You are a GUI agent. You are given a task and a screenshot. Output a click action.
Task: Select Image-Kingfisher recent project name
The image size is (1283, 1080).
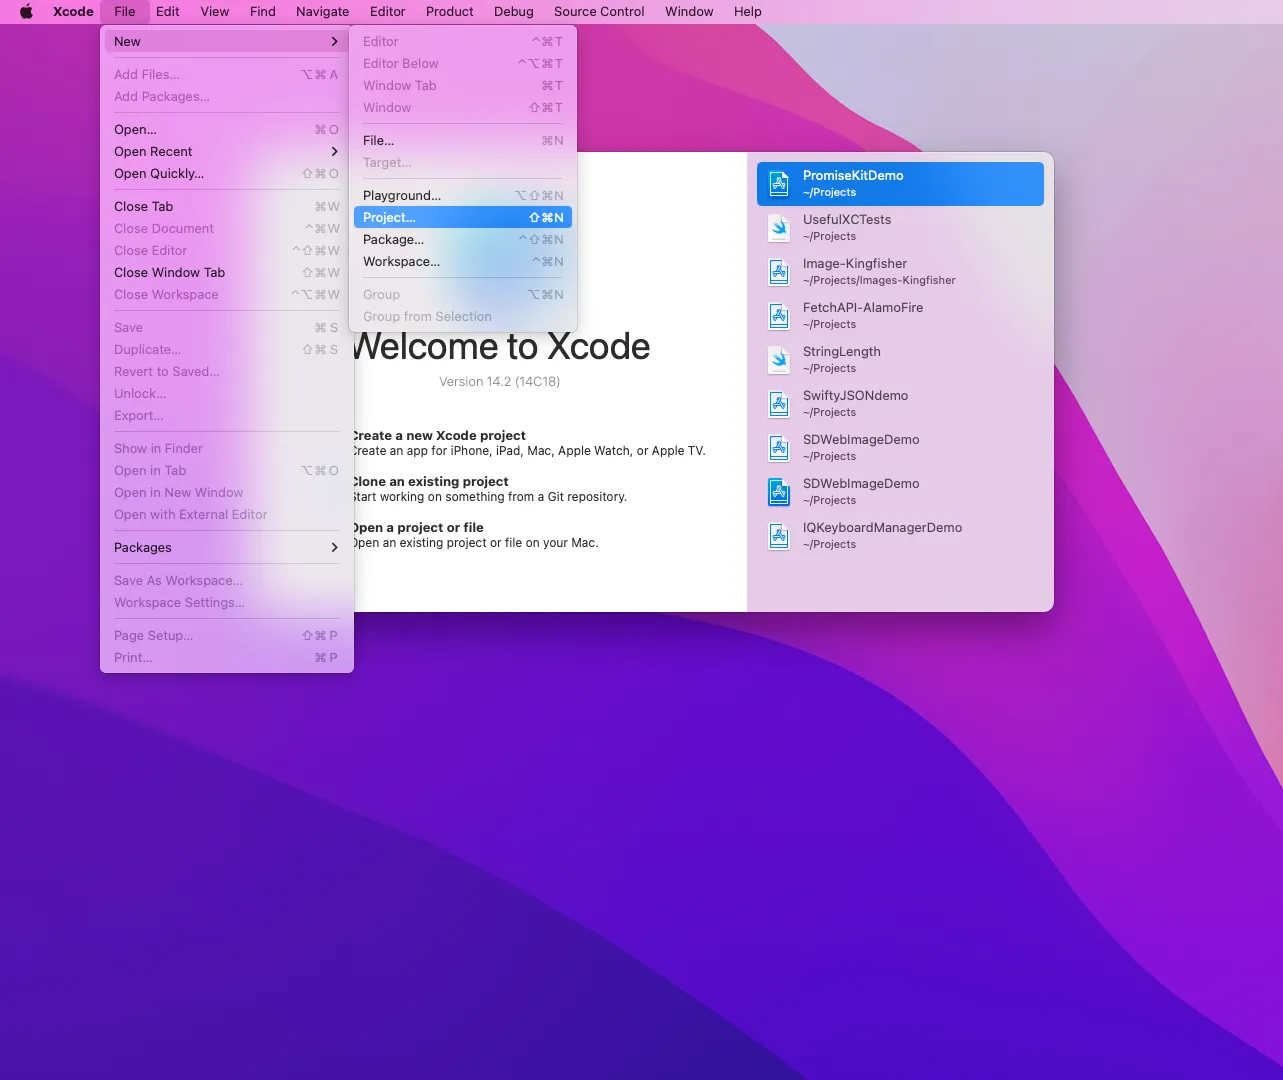(x=855, y=264)
